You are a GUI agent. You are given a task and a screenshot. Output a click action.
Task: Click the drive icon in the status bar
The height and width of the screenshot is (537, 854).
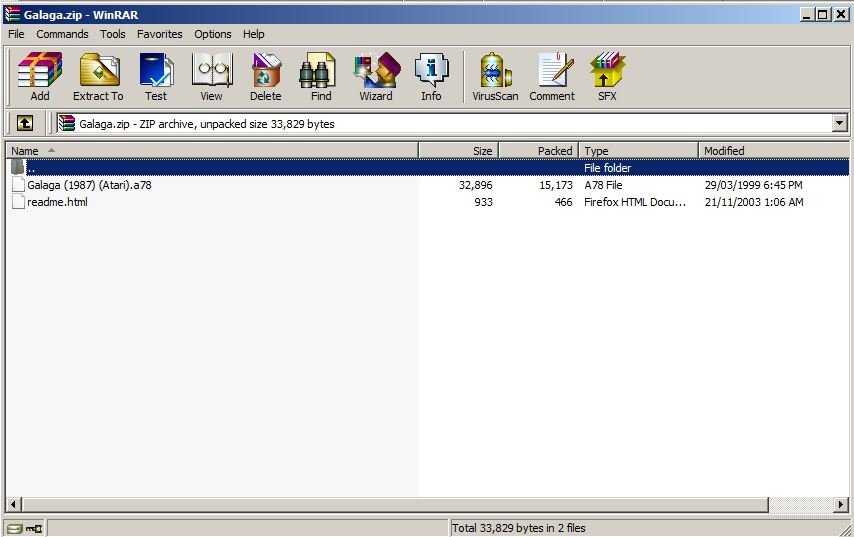click(x=15, y=528)
